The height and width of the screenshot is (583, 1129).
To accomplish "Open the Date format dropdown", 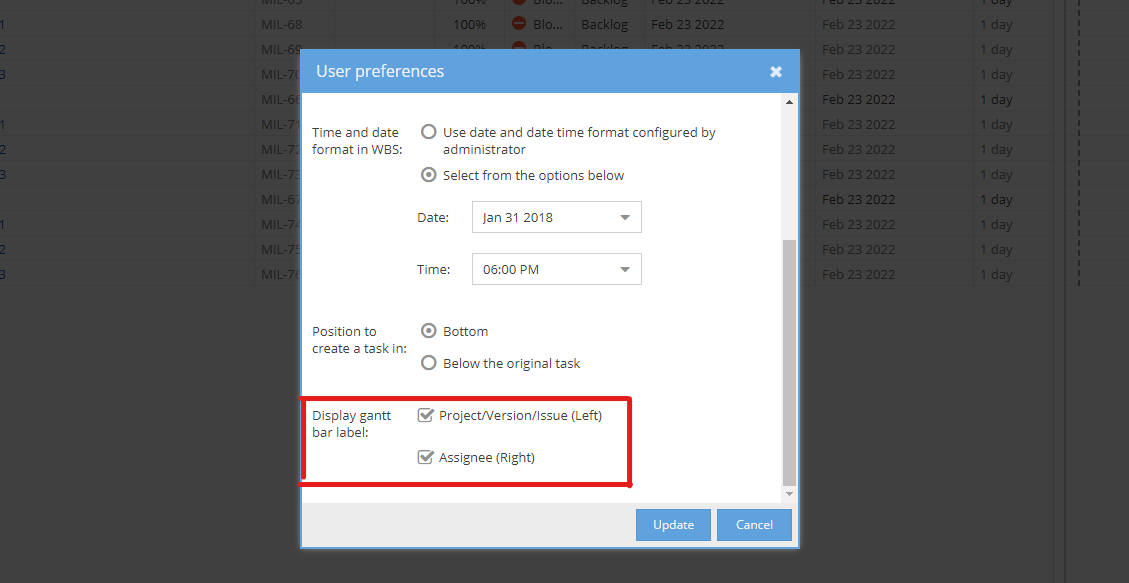I will point(556,217).
